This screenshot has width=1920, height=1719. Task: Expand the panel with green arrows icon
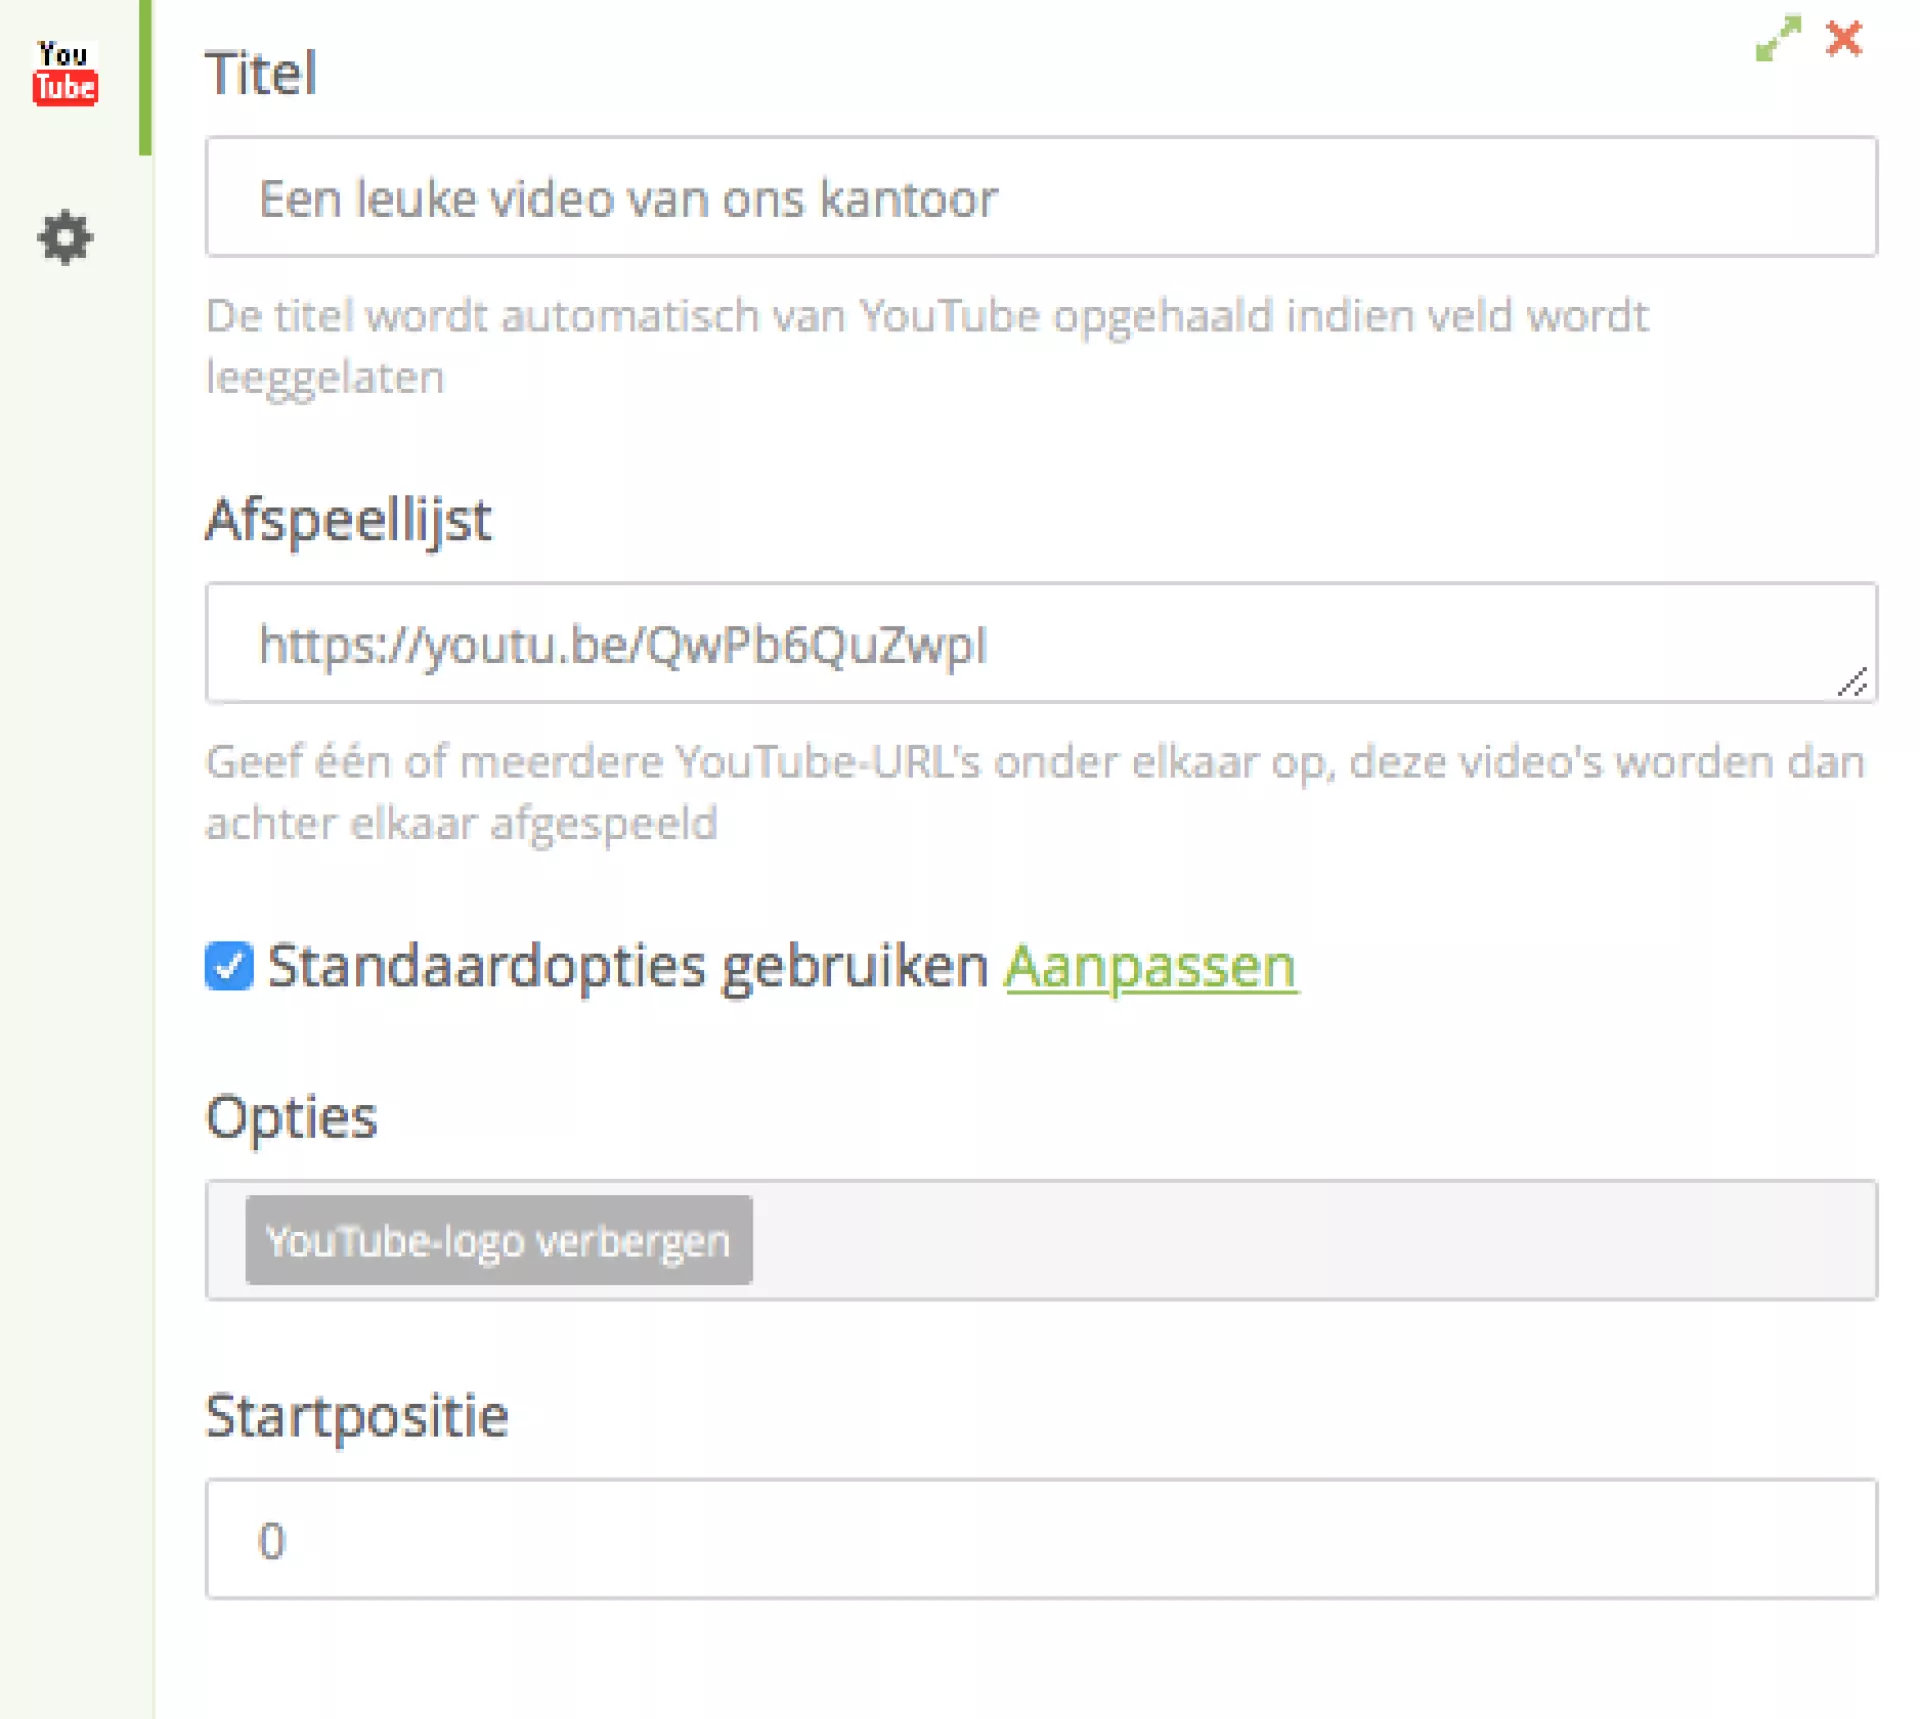(x=1778, y=39)
